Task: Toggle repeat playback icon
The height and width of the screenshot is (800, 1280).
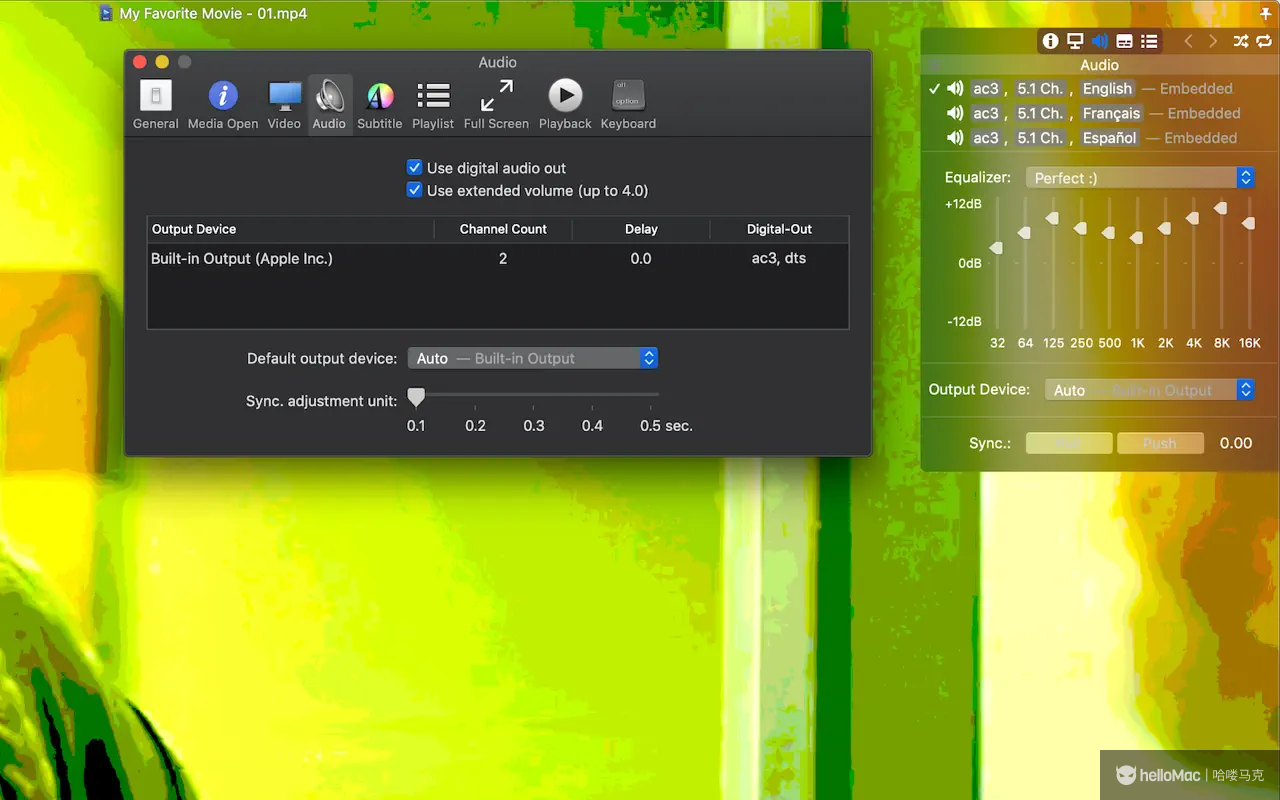Action: click(1265, 41)
